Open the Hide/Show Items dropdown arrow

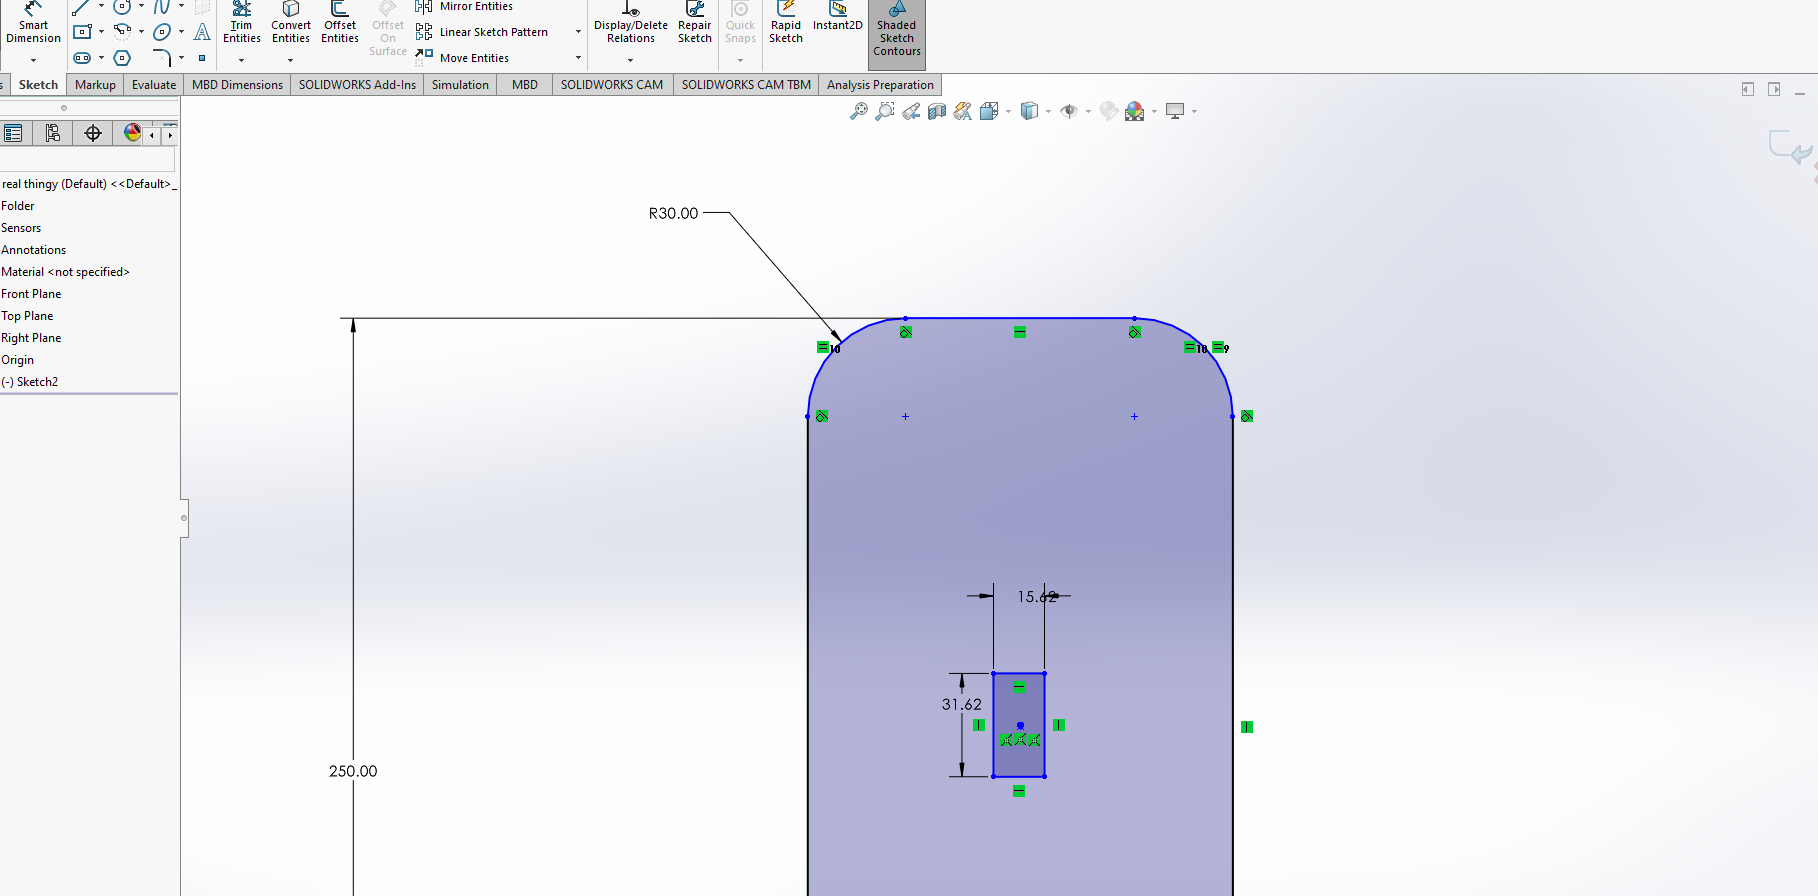[x=1088, y=112]
